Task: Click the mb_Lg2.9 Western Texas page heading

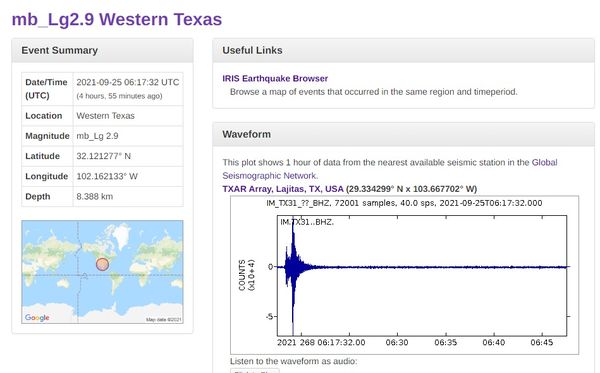Action: click(x=117, y=19)
